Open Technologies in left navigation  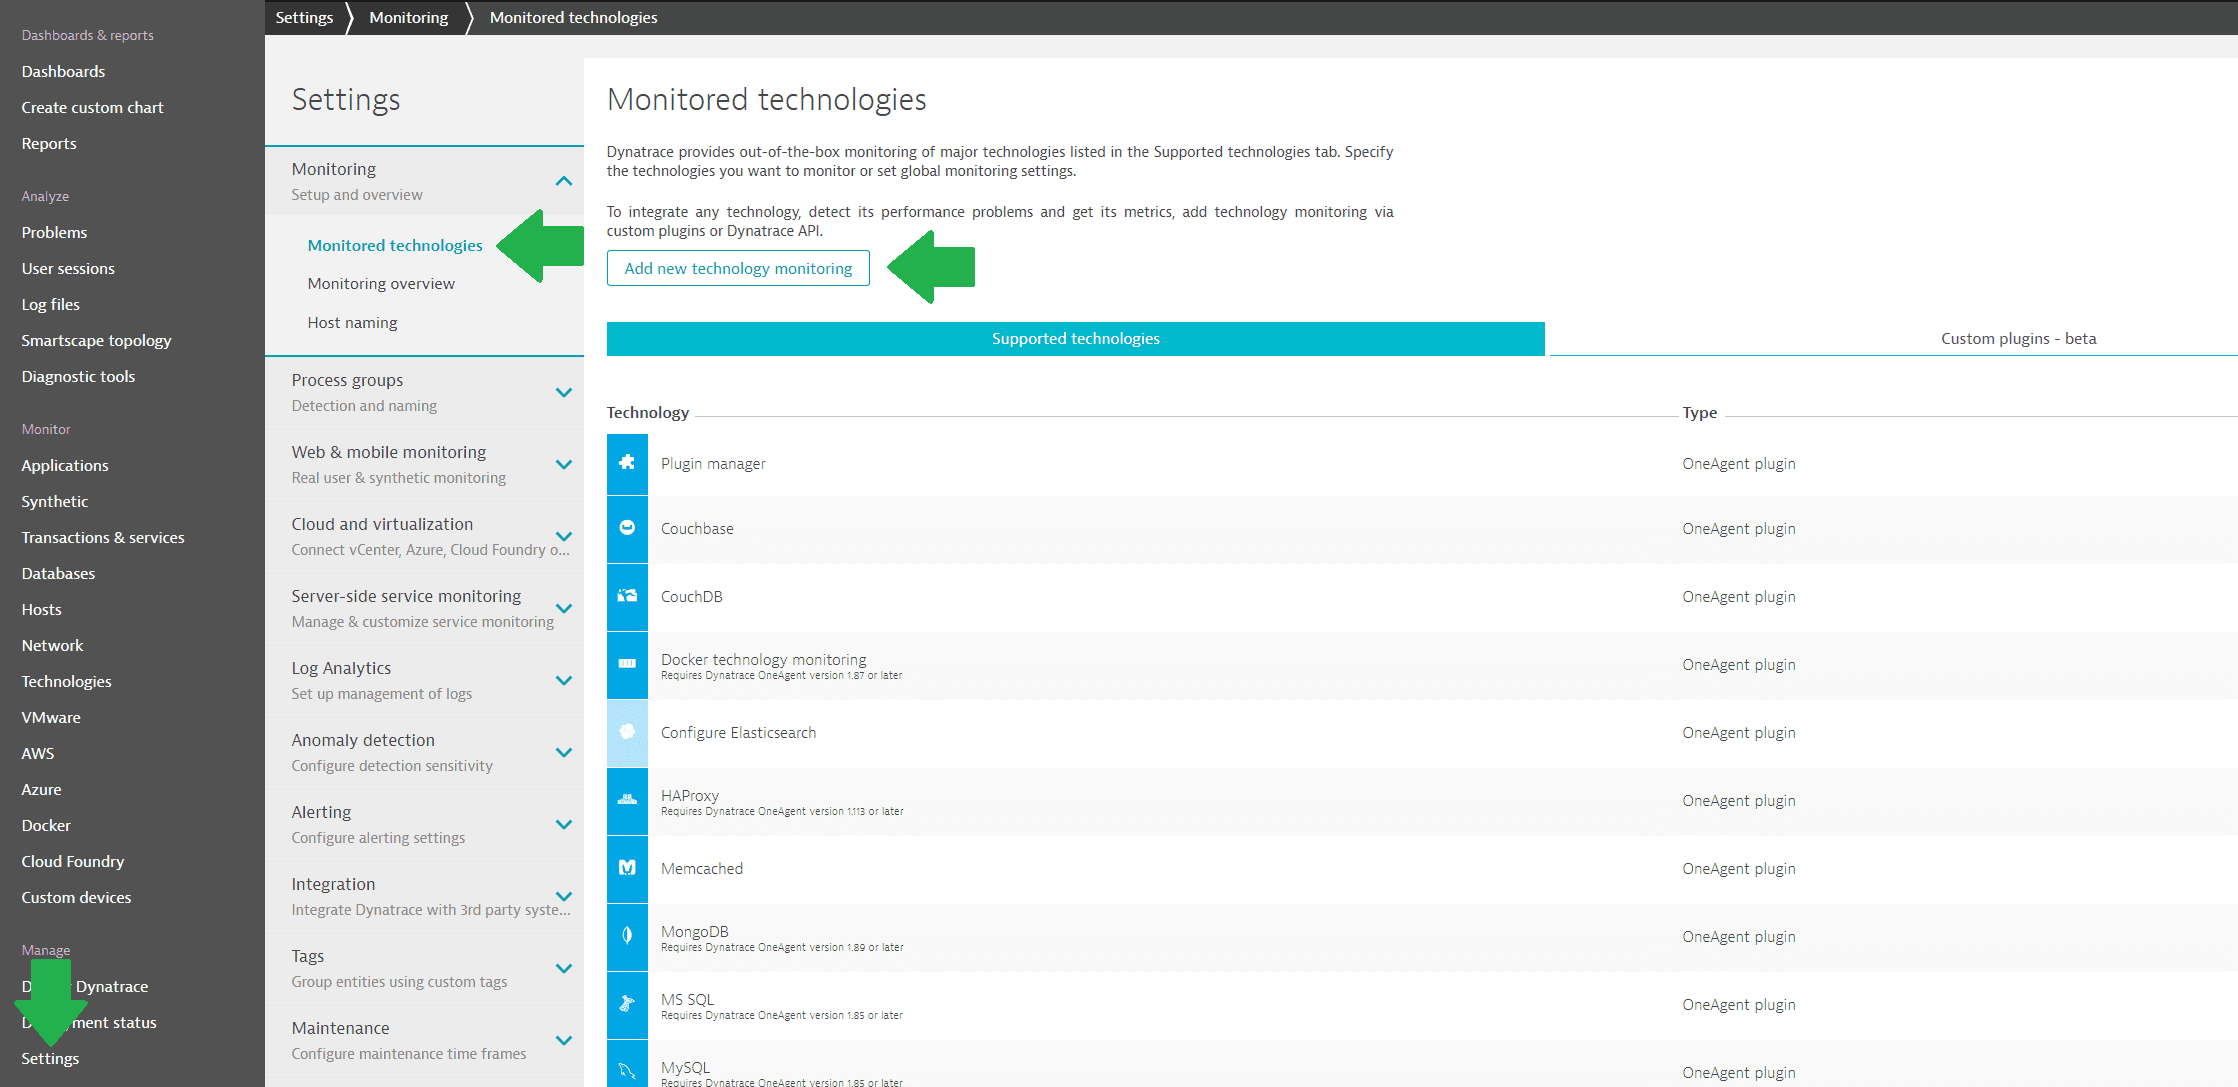pos(66,681)
